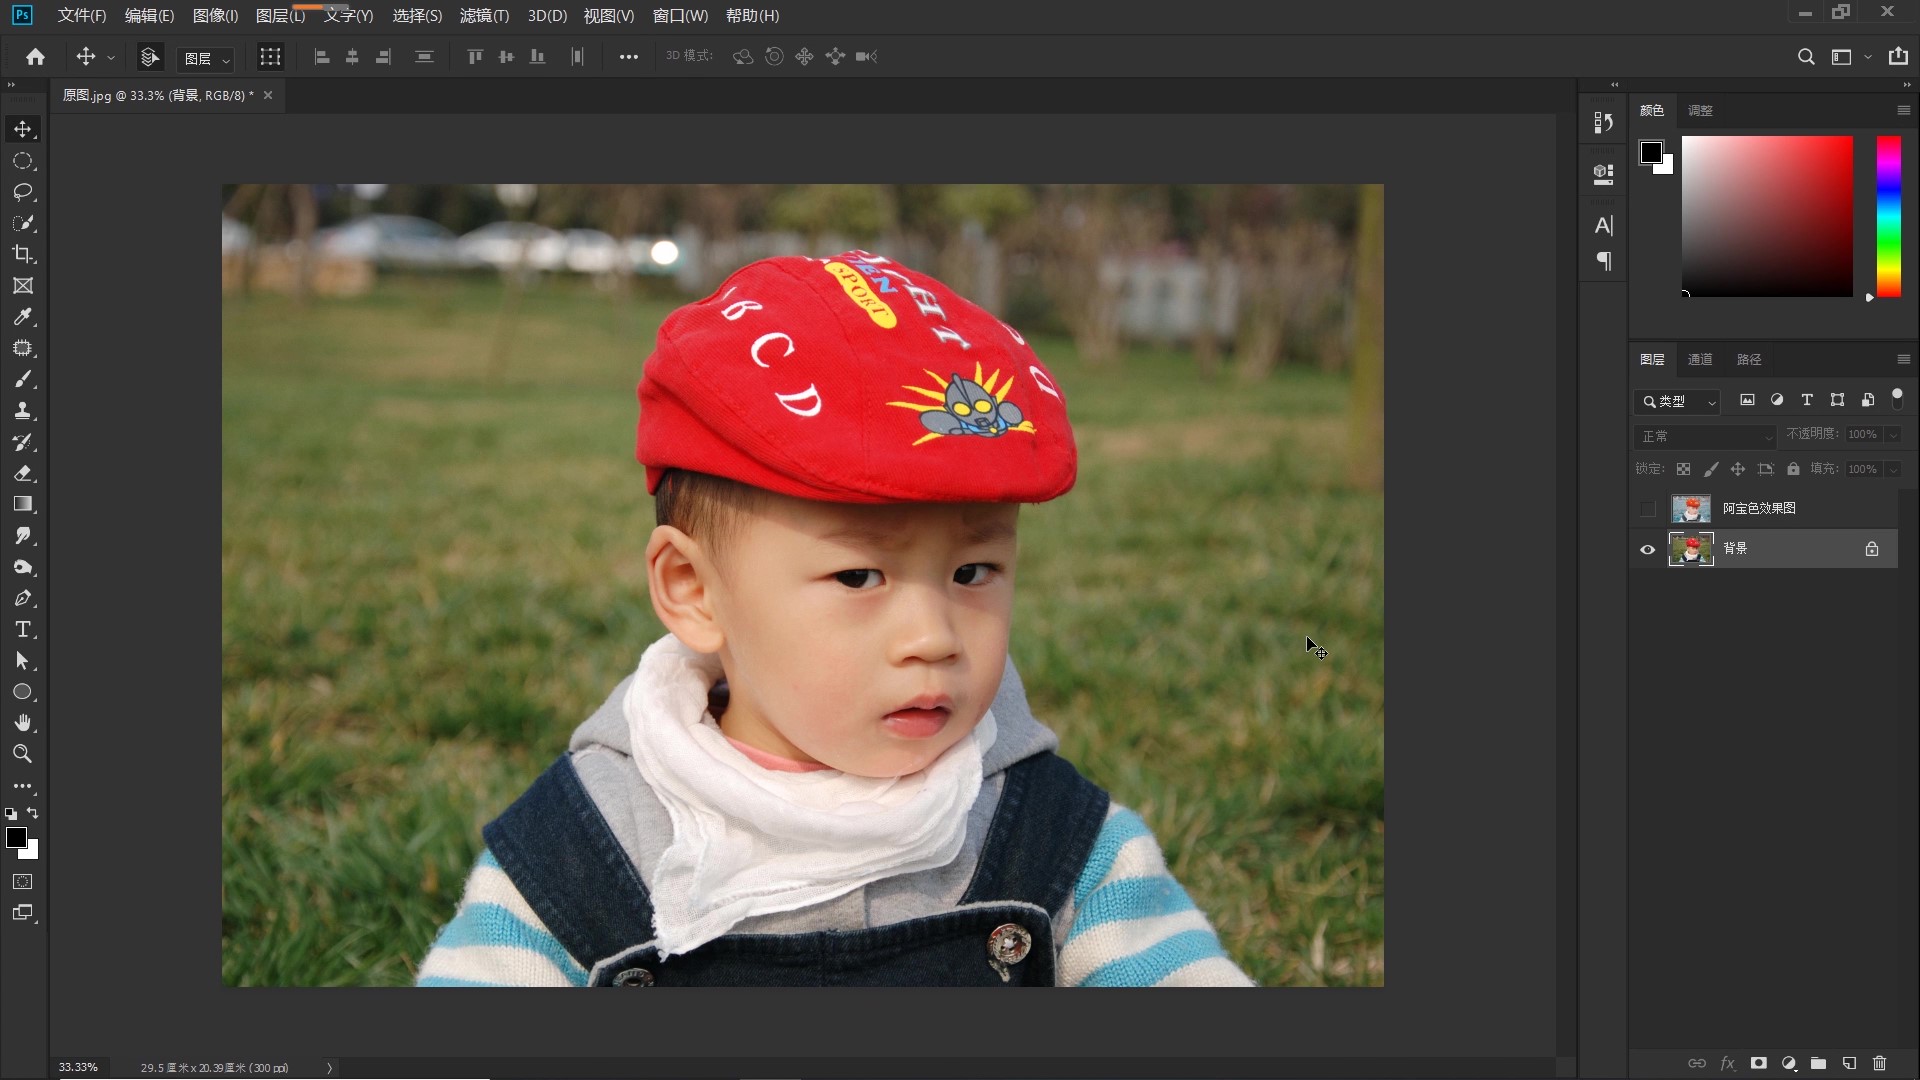Create a new layer with the bottom icon
Image resolution: width=1920 pixels, height=1080 pixels.
point(1849,1063)
